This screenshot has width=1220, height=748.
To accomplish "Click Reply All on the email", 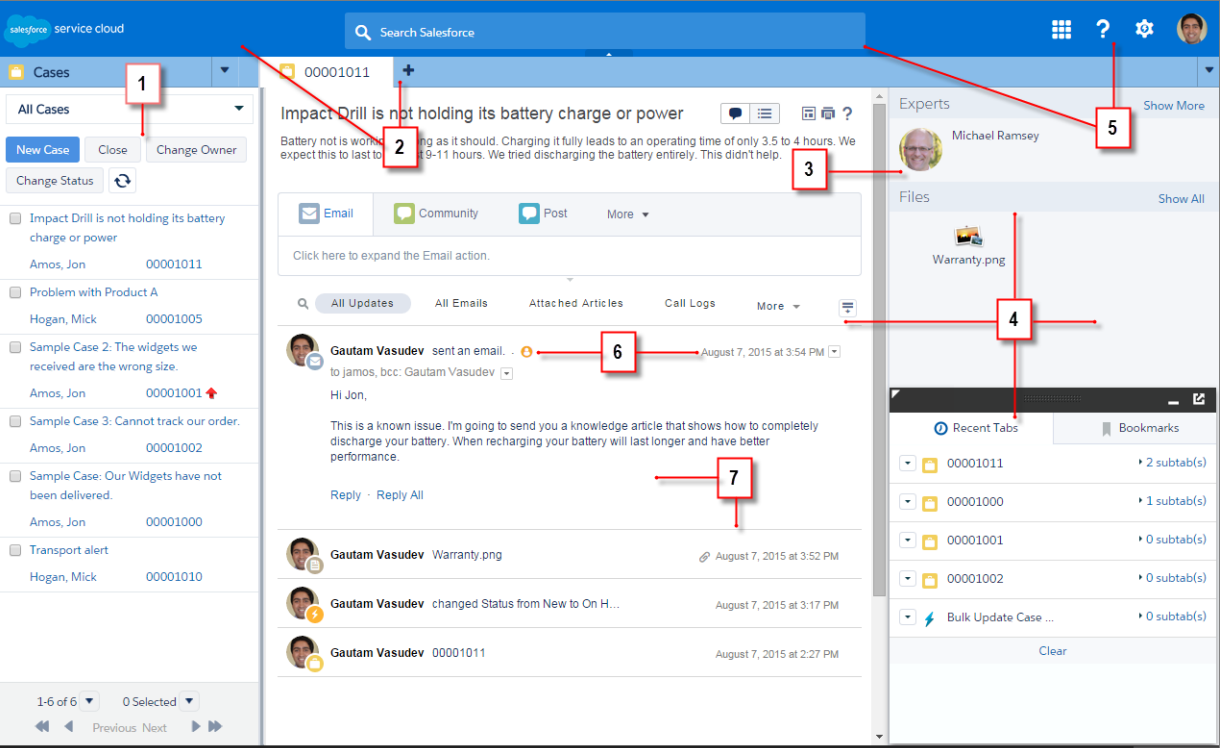I will [x=400, y=495].
